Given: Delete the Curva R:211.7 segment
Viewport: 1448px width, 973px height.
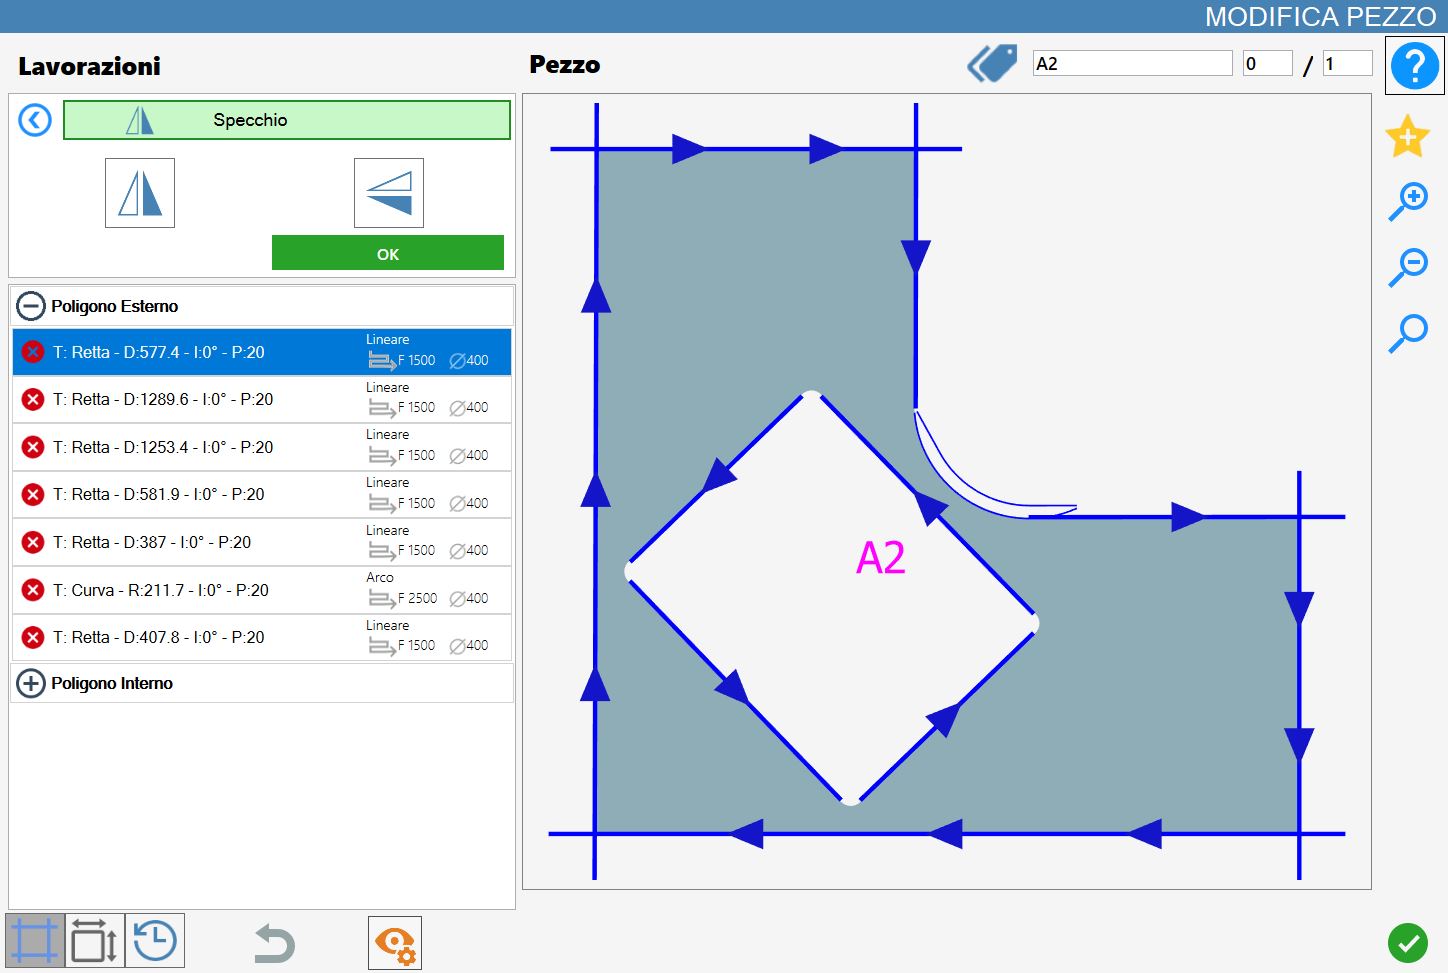Looking at the screenshot, I should 33,590.
